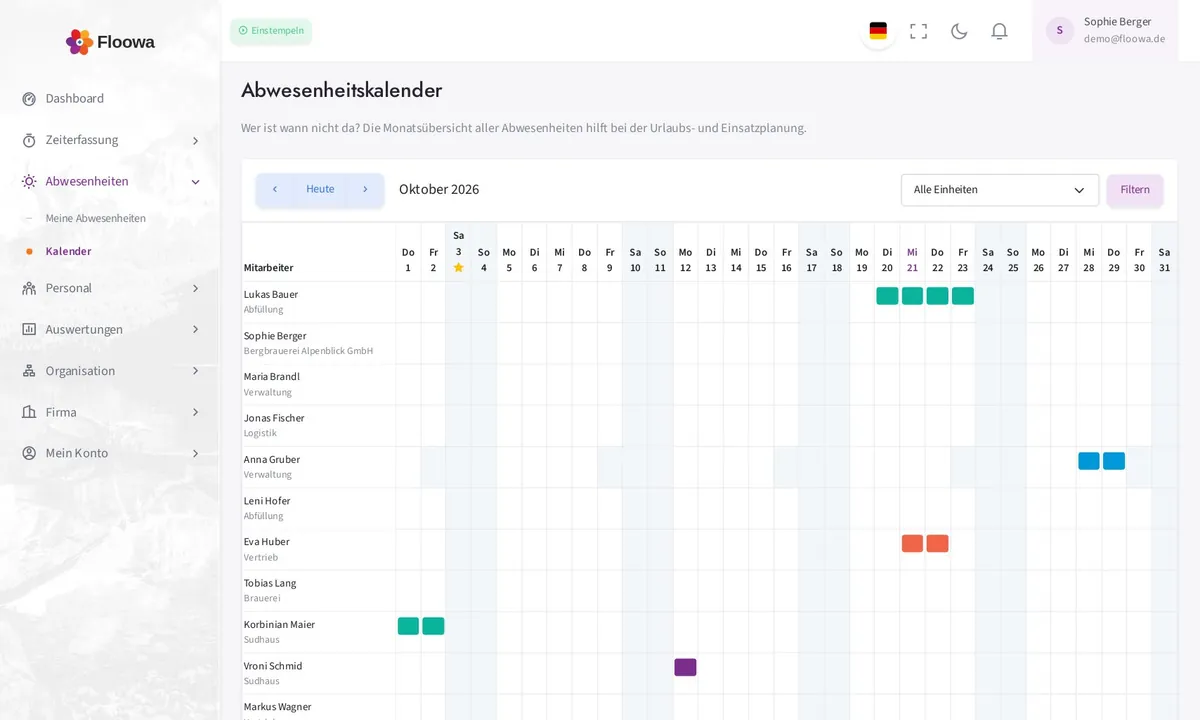1200x720 pixels.
Task: Open Meine Abwesenheiten submenu item
Action: pos(95,218)
